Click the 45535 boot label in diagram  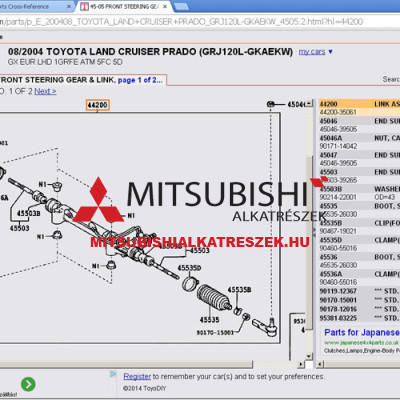[x=209, y=320]
